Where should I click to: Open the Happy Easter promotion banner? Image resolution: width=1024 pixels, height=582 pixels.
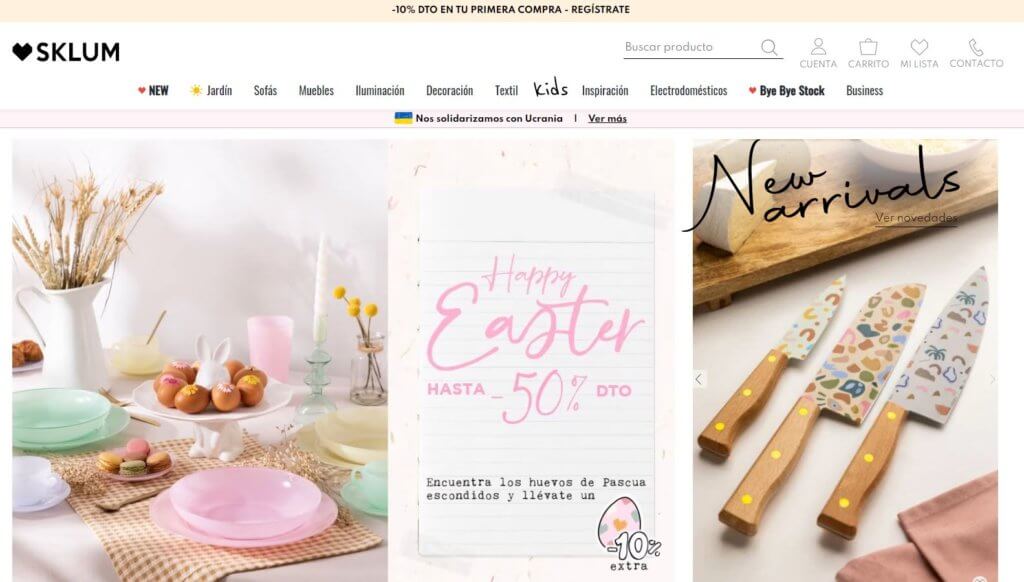536,360
